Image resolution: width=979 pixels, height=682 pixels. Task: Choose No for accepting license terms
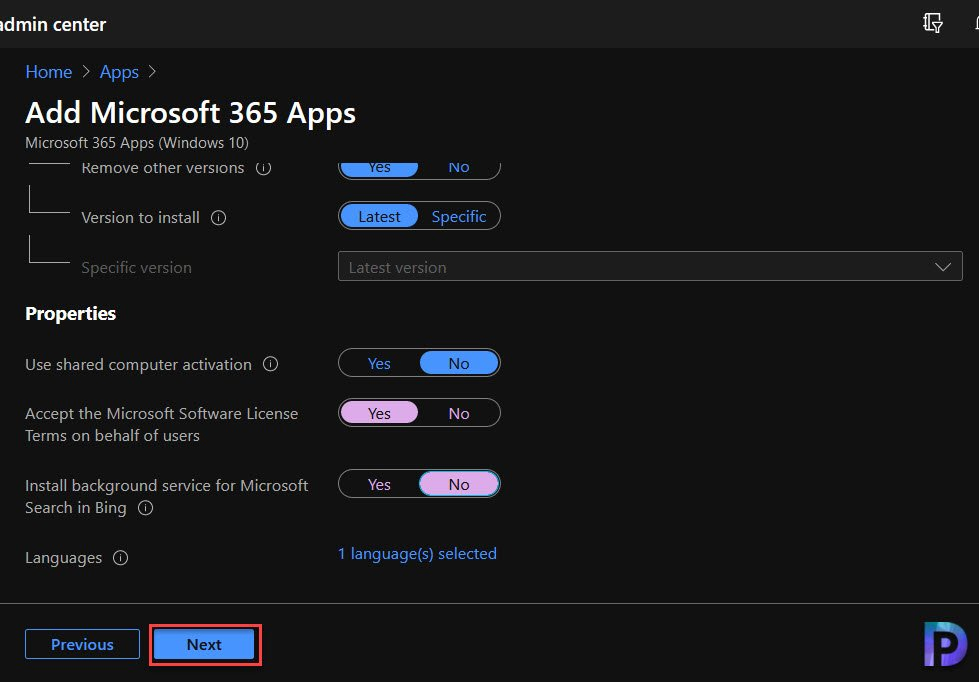coord(459,413)
